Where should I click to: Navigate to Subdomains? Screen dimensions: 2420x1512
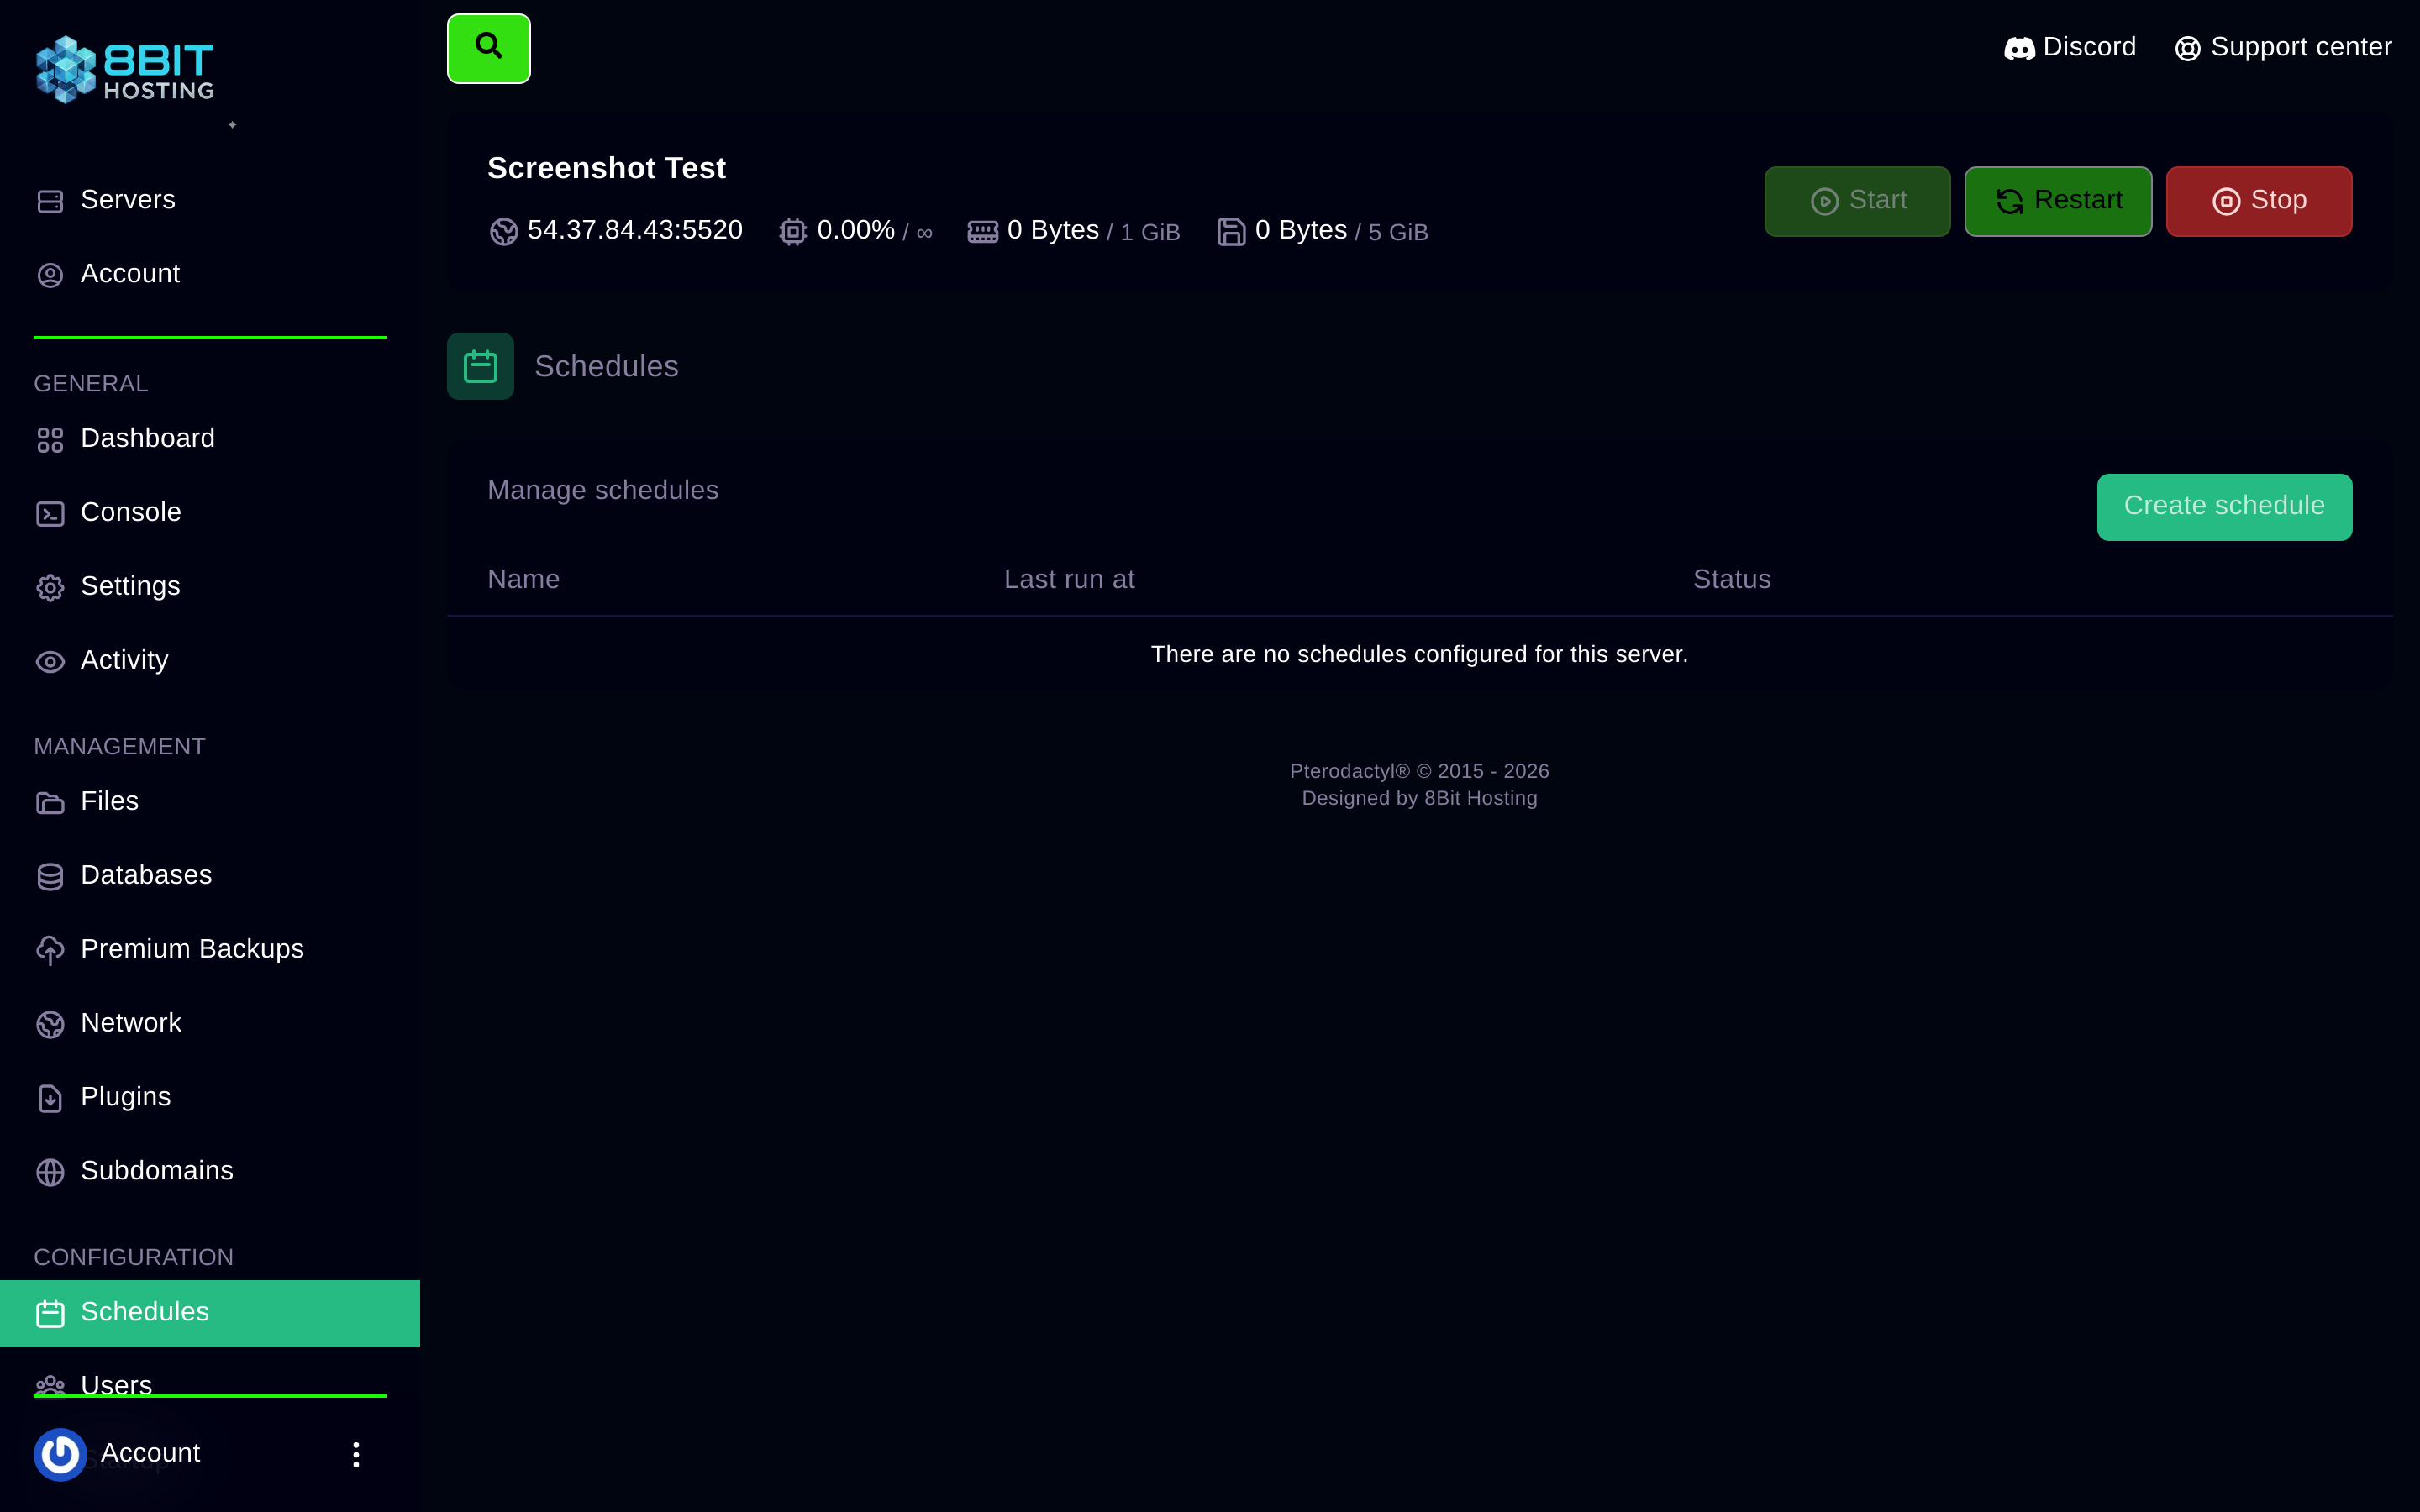pos(210,1171)
